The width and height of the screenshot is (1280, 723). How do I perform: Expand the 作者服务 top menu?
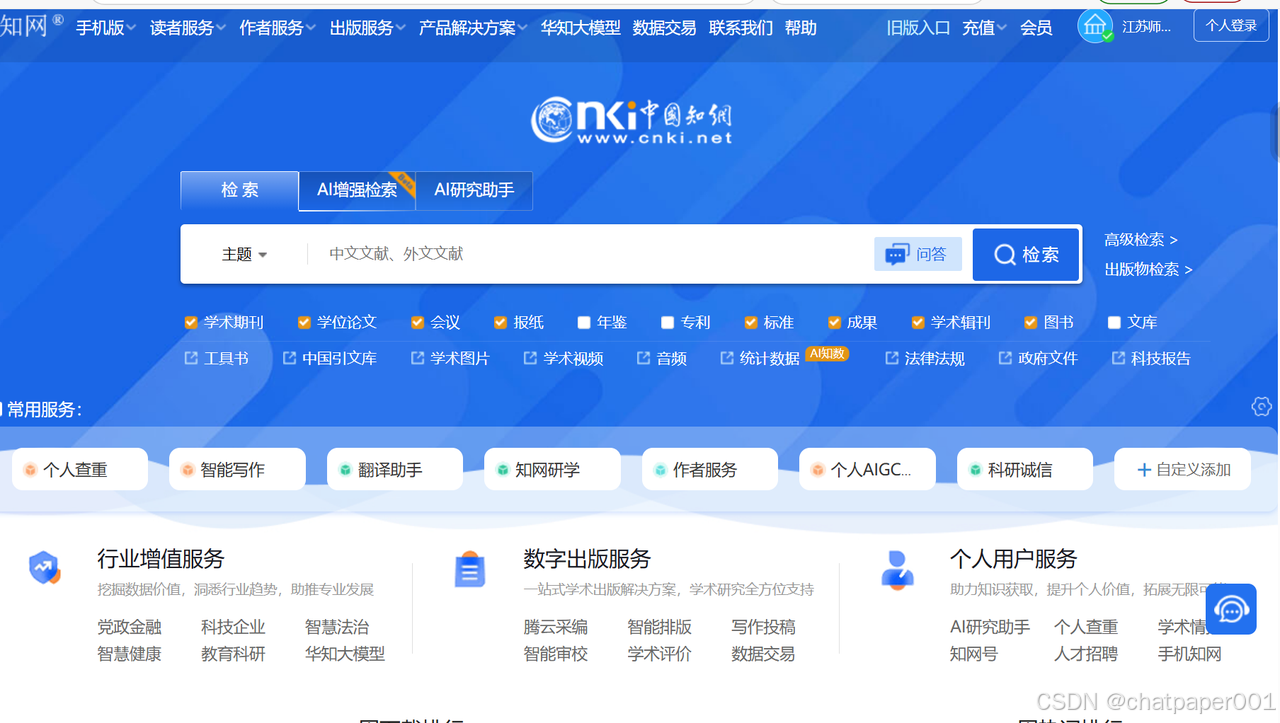(x=278, y=28)
